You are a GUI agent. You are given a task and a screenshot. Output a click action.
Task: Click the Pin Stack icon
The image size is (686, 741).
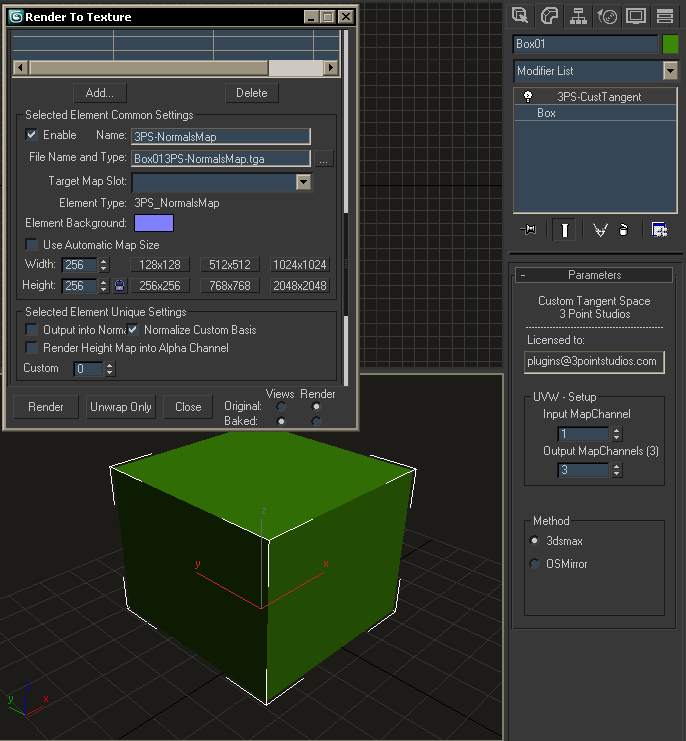[x=528, y=229]
